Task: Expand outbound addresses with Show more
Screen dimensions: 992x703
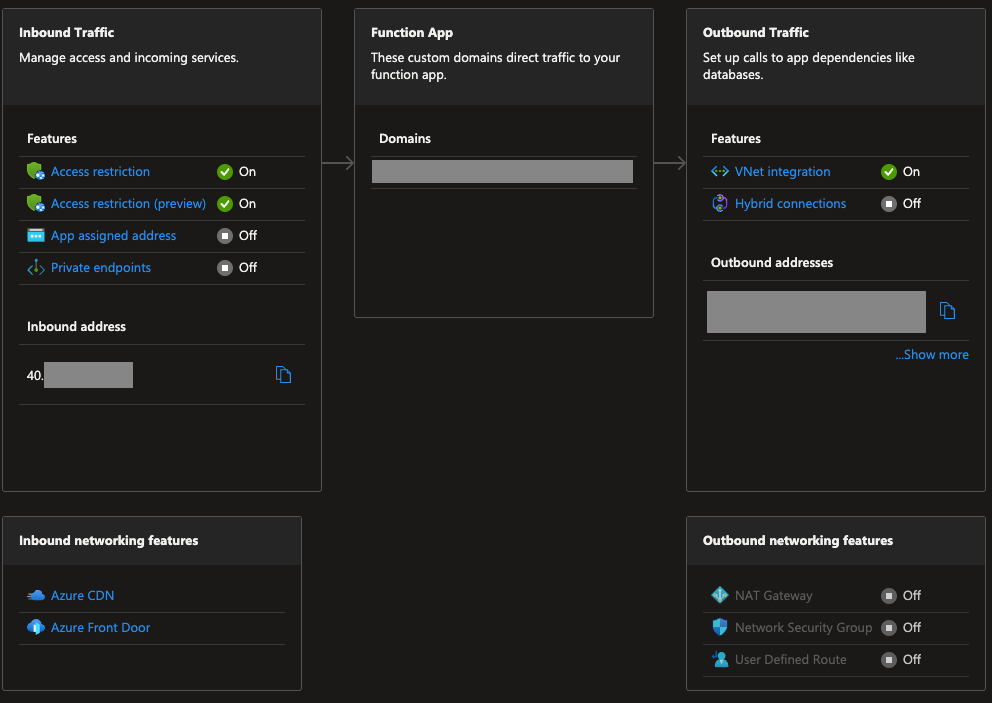Action: click(x=931, y=354)
